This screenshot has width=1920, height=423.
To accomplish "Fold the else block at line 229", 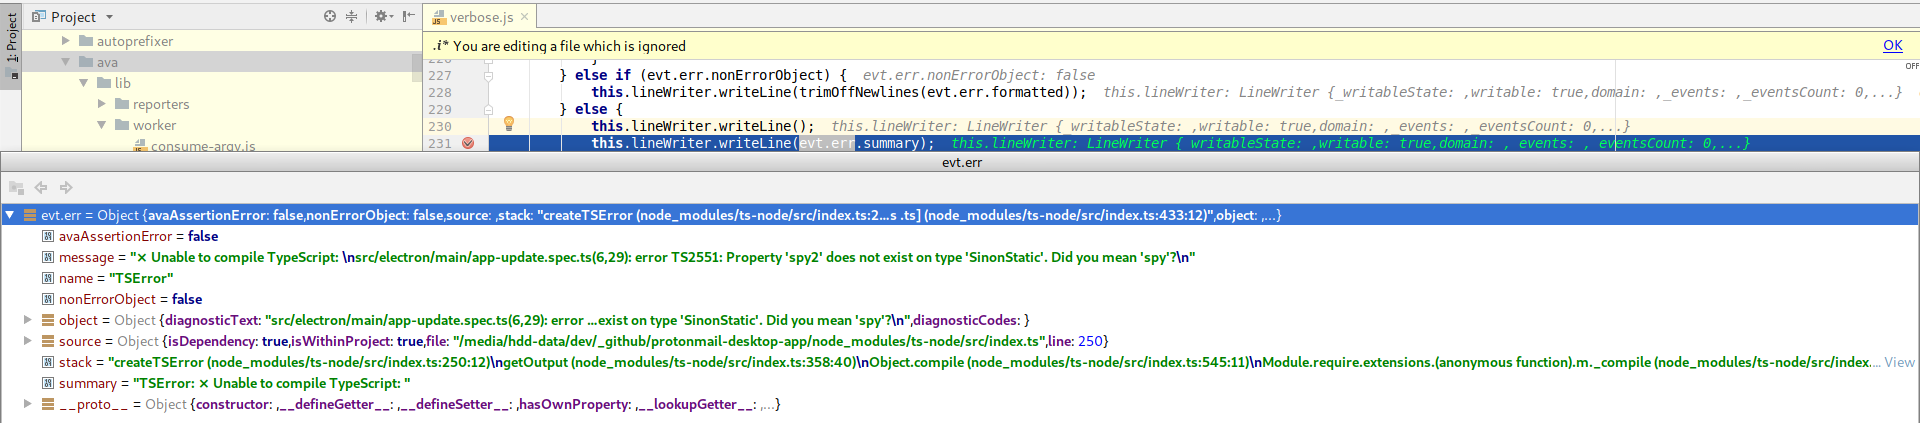I will pos(488,109).
